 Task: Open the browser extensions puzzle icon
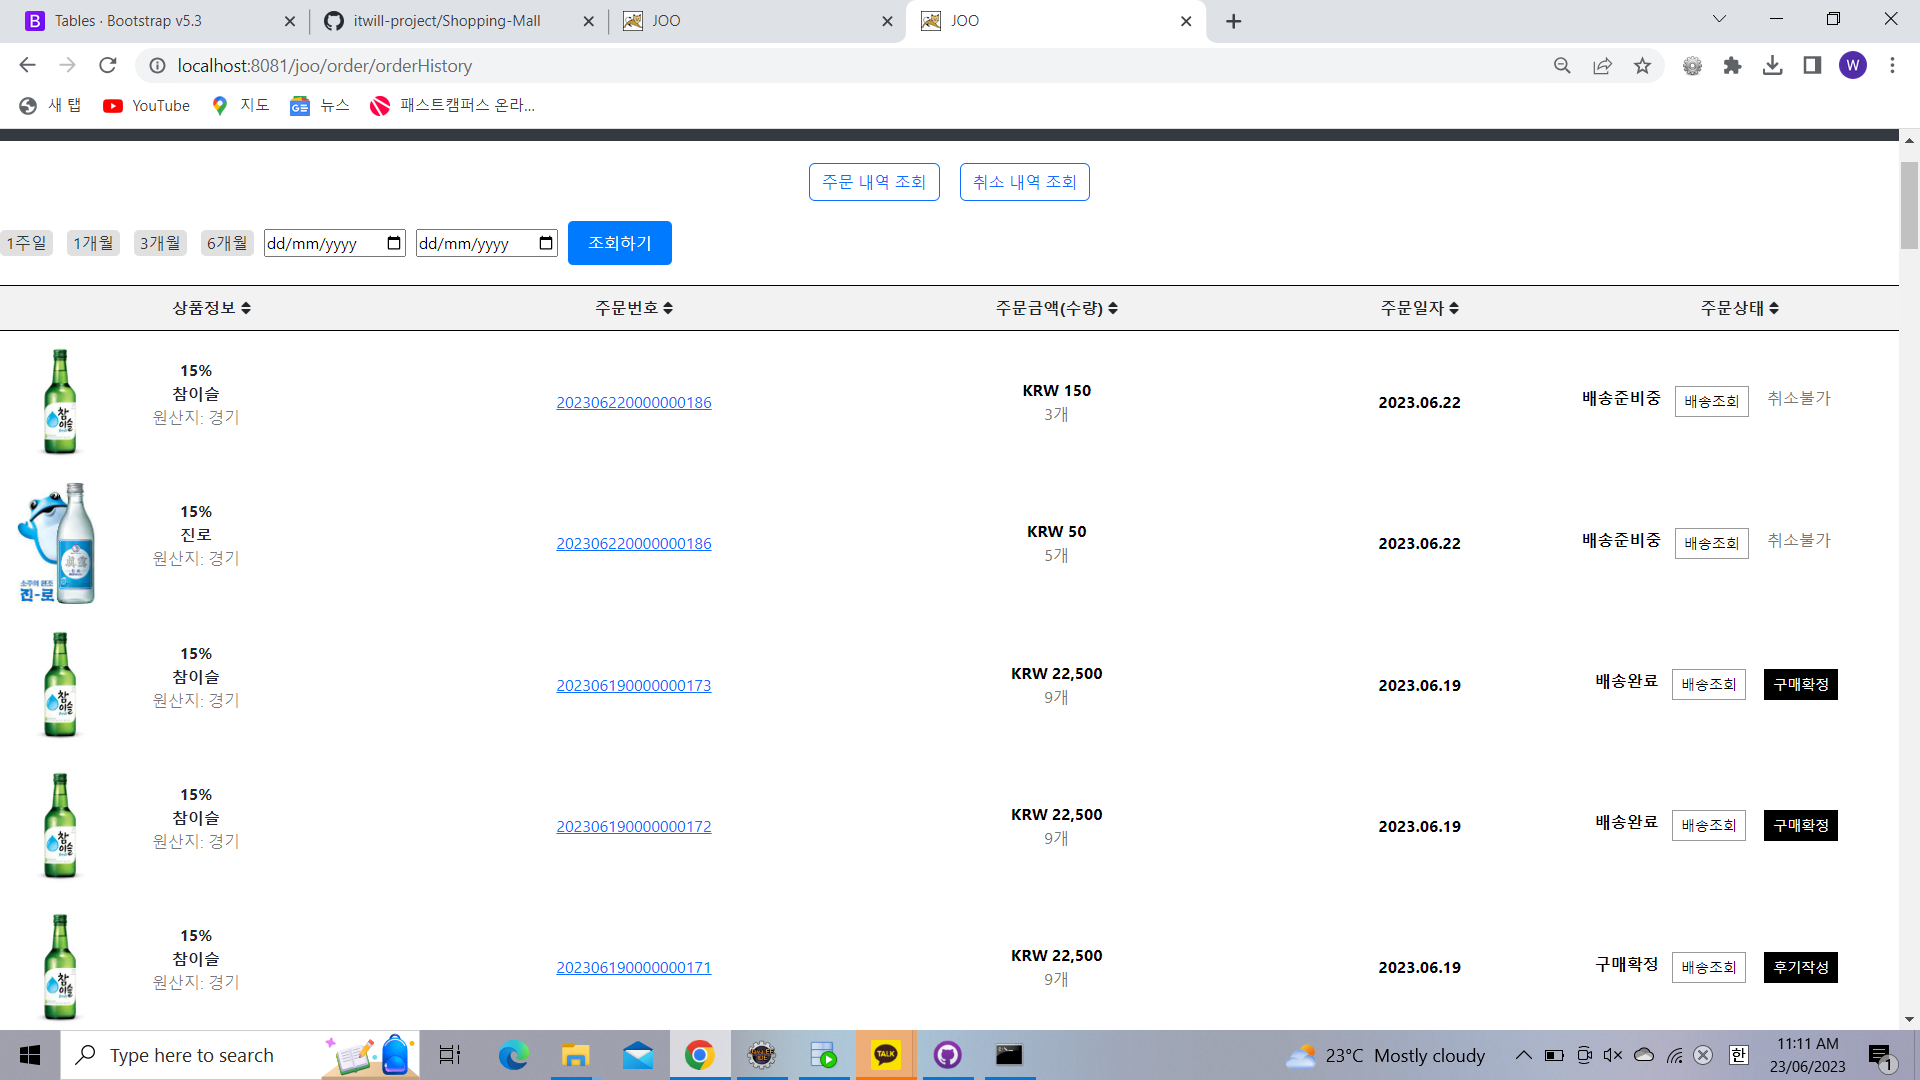1732,66
